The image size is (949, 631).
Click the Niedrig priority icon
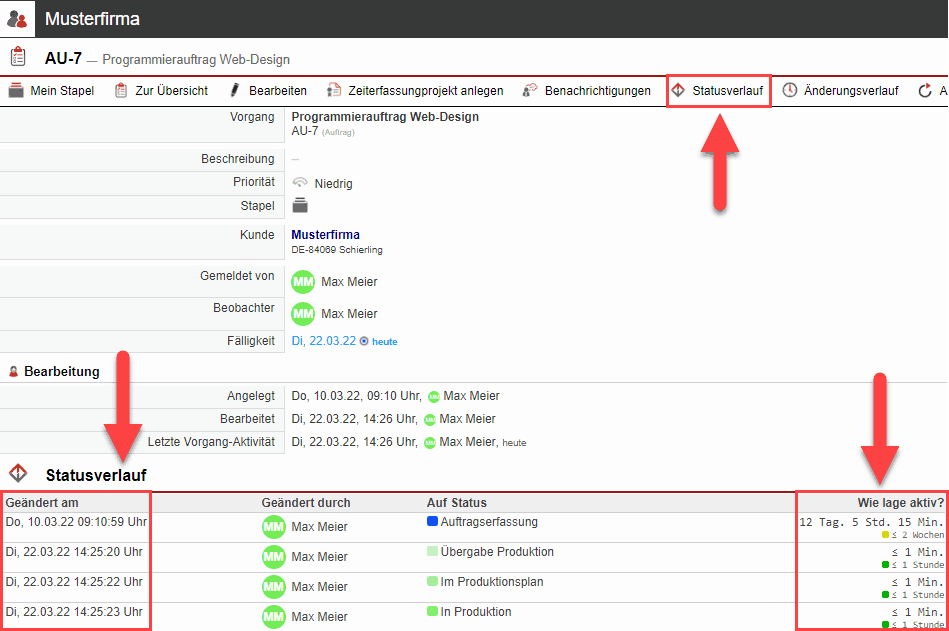pos(300,183)
